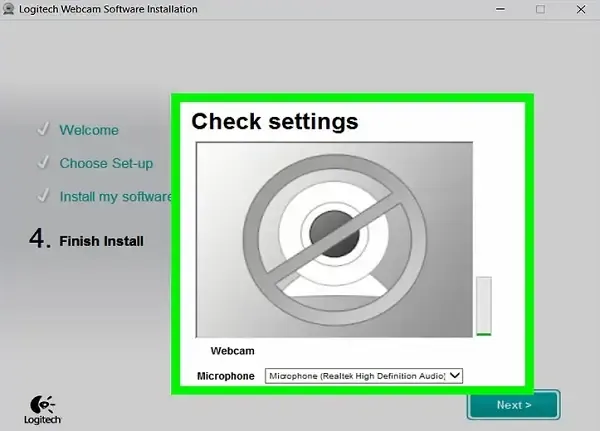Click the microphone level meter bar

484,306
